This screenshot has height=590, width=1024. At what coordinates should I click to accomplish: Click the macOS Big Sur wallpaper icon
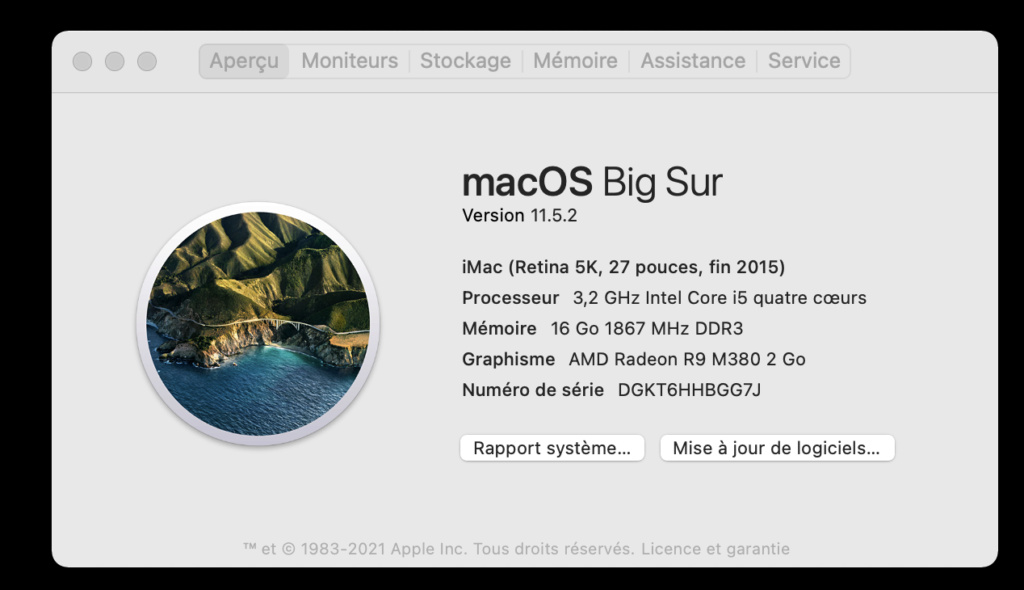coord(258,323)
